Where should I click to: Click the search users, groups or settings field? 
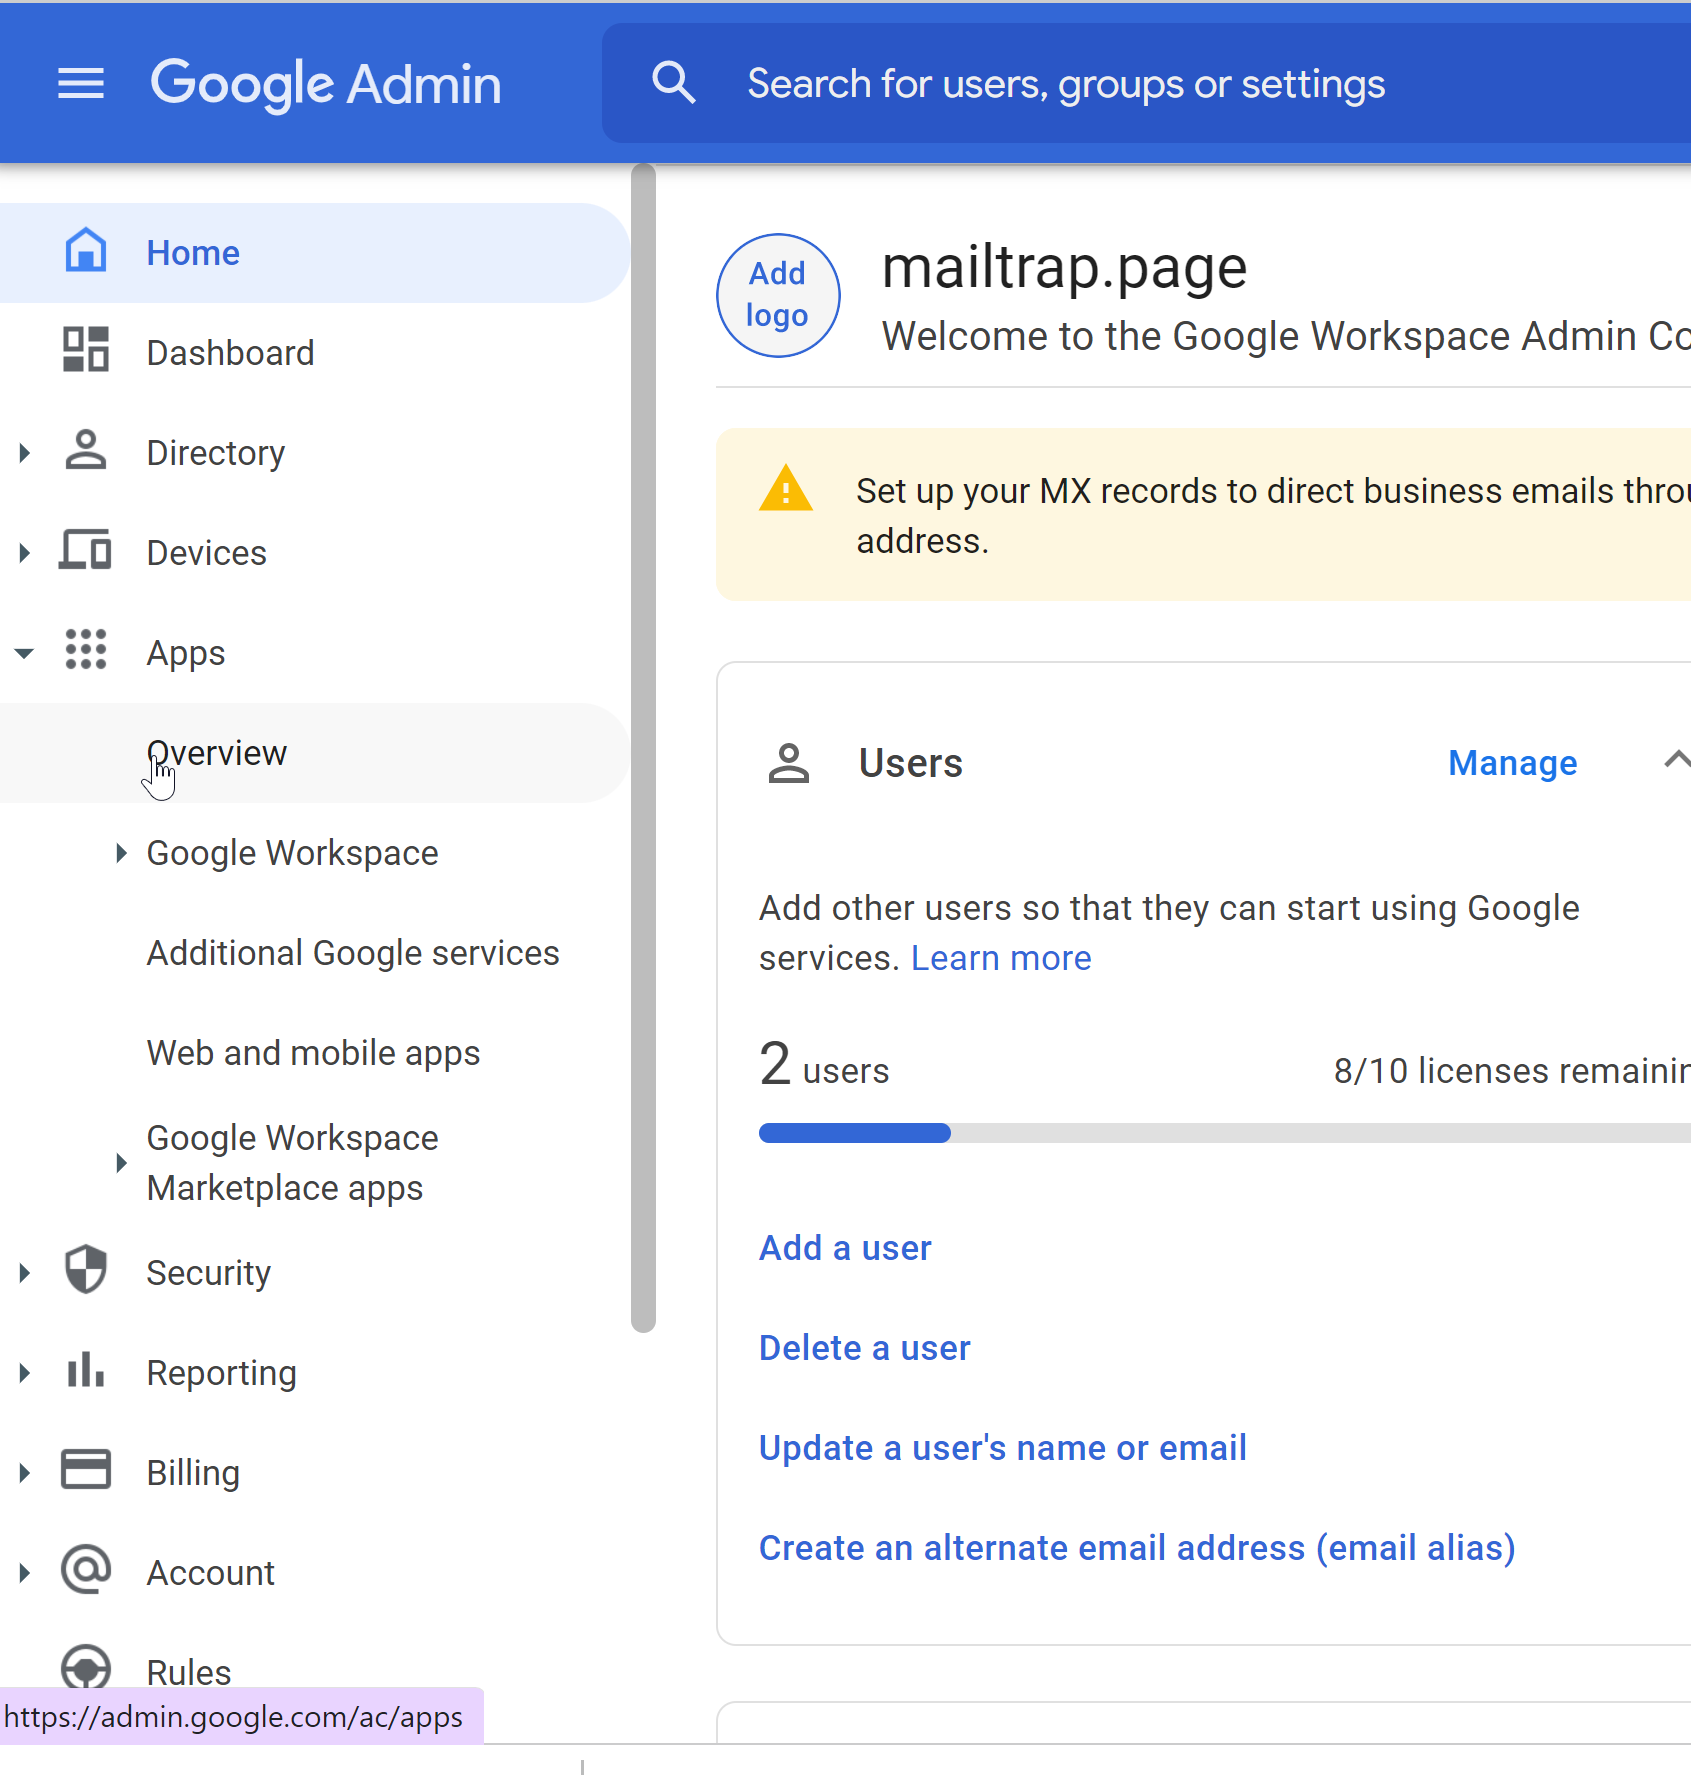(x=1065, y=84)
